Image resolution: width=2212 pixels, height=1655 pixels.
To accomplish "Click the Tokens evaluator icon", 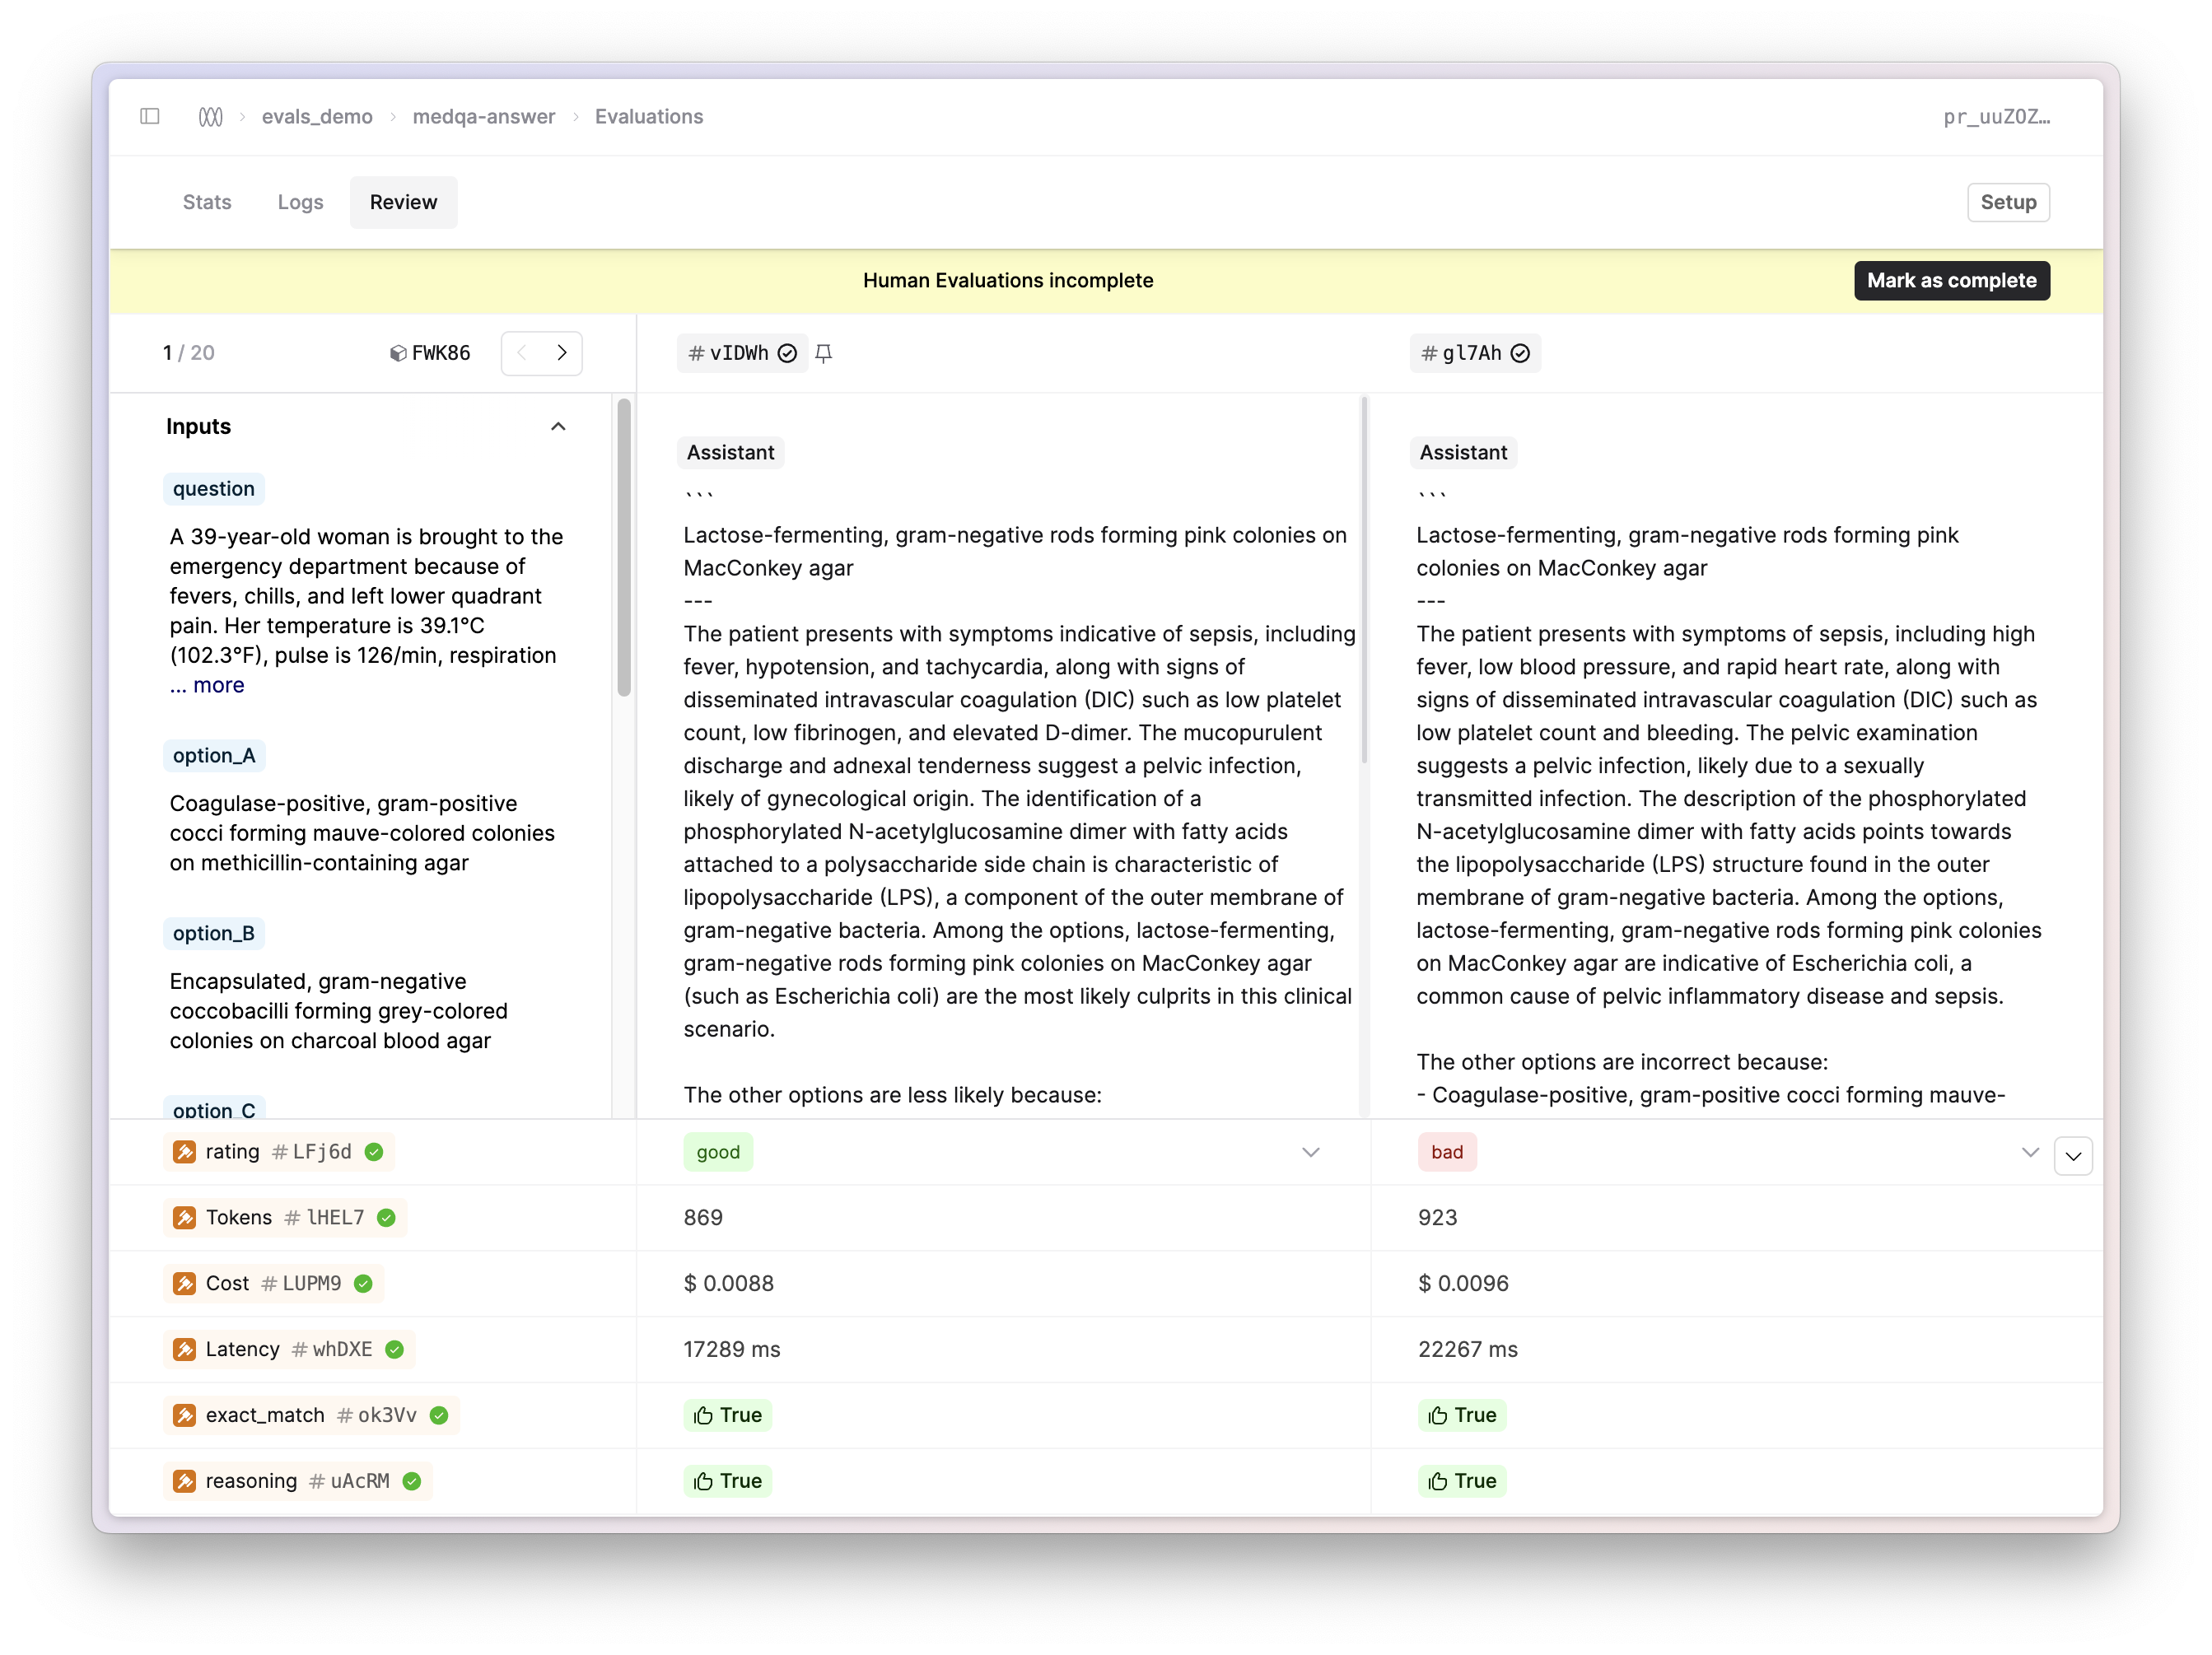I will coord(184,1218).
